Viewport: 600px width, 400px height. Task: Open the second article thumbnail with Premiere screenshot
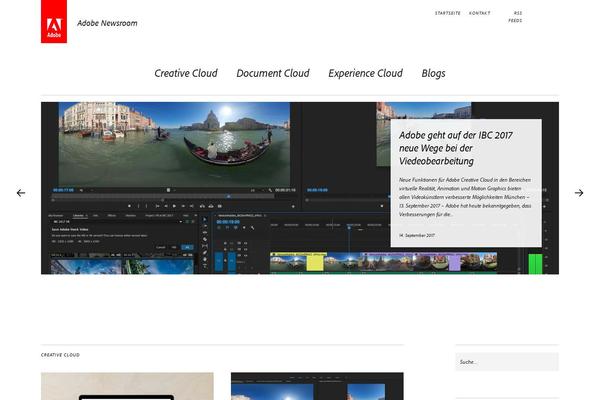317,386
